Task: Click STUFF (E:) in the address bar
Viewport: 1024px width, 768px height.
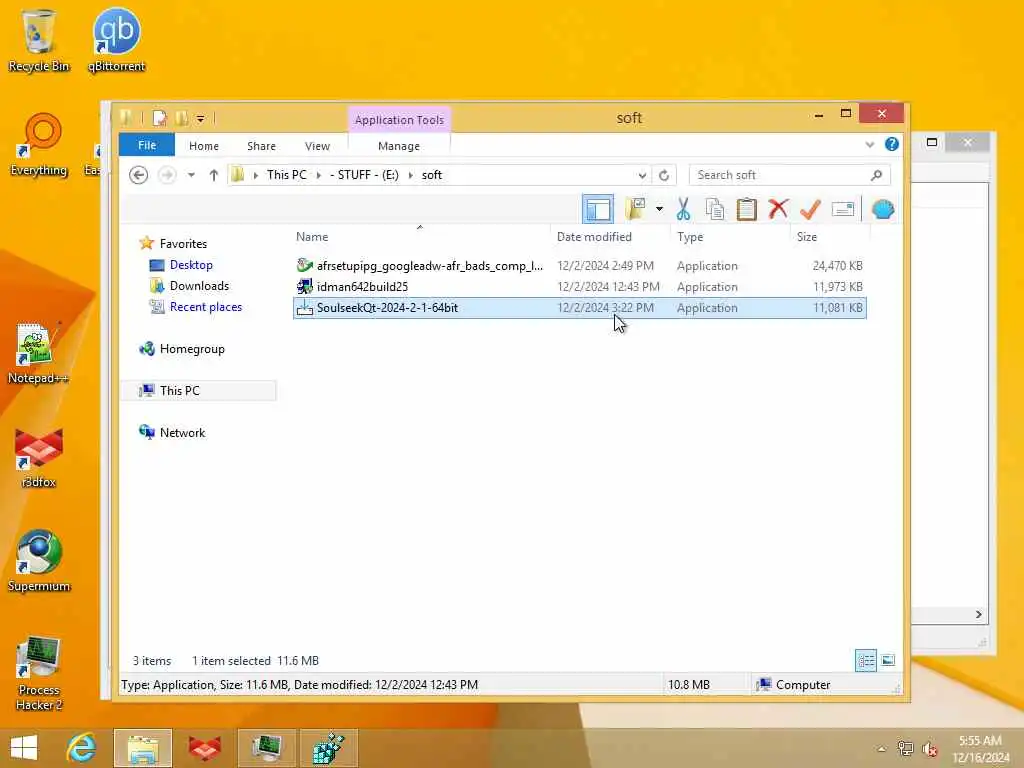Action: [x=364, y=175]
